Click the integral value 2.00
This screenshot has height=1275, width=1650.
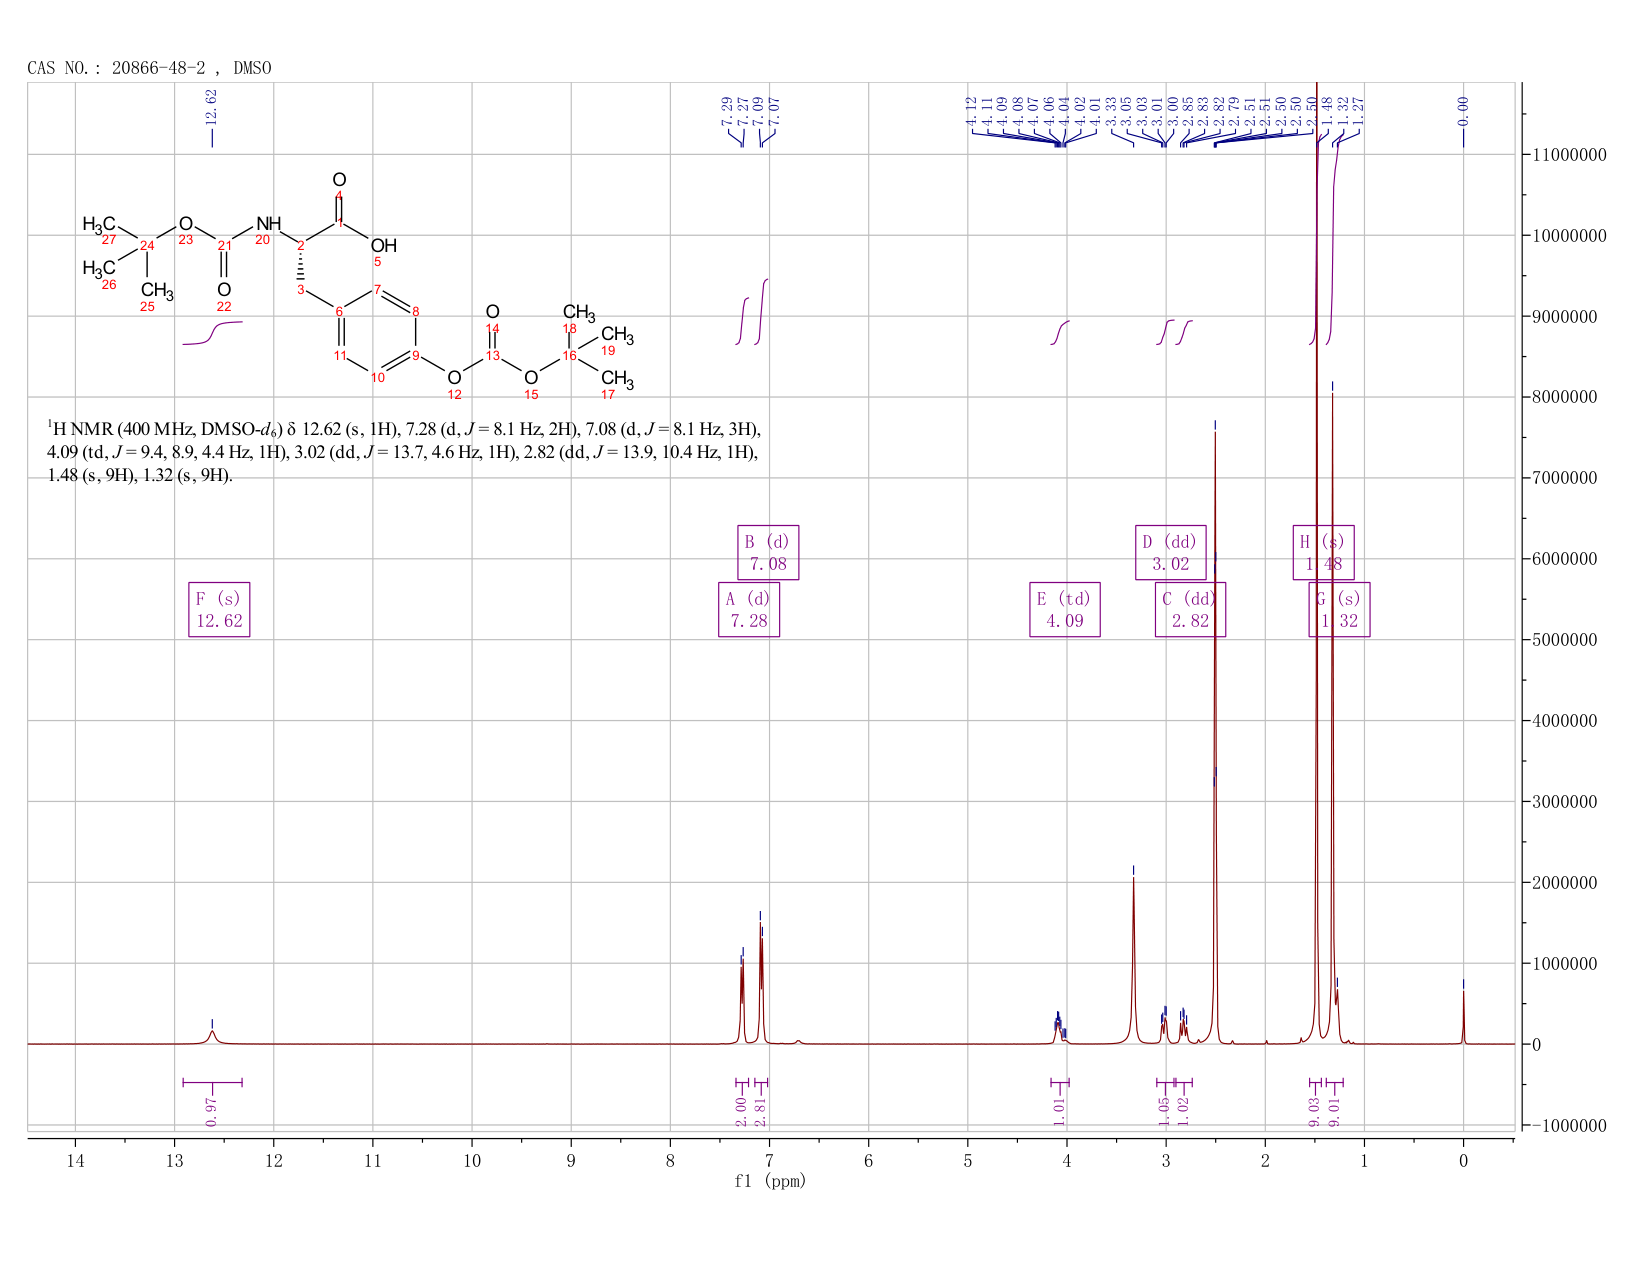point(741,1111)
